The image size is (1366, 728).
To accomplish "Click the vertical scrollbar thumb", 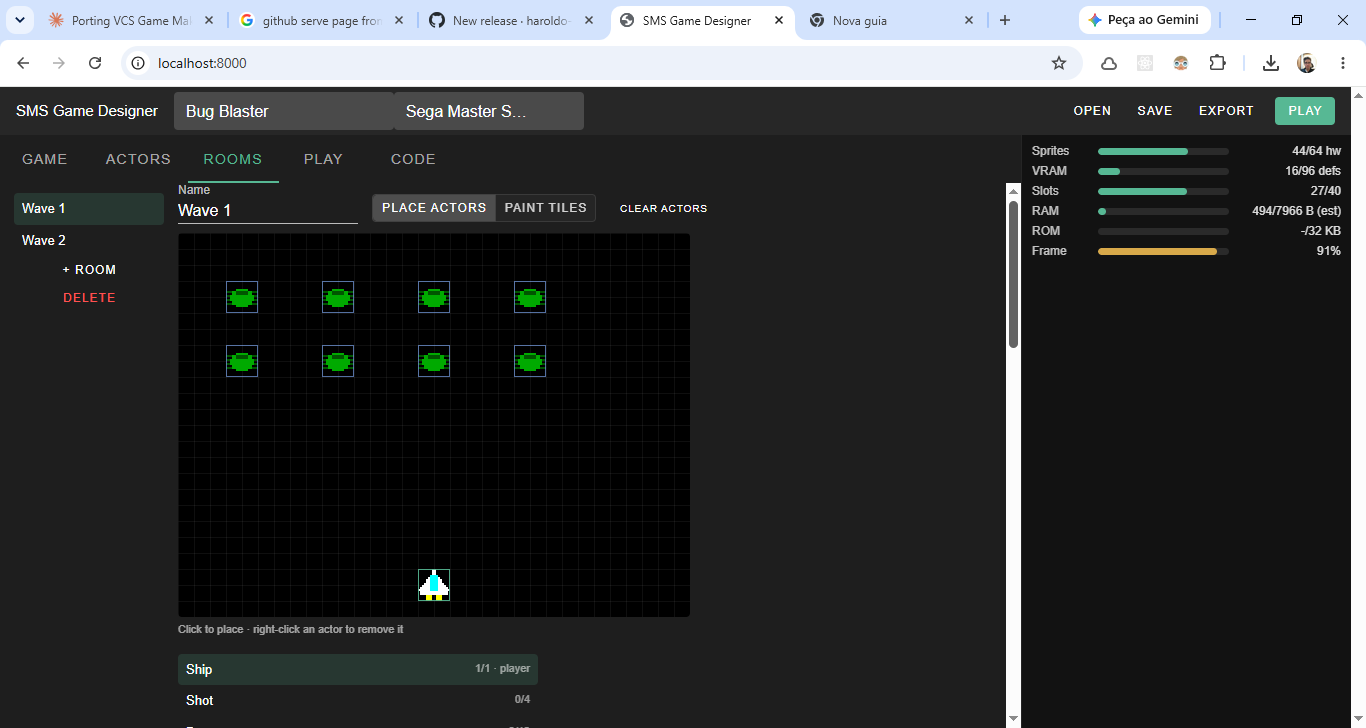I will pyautogui.click(x=1013, y=274).
